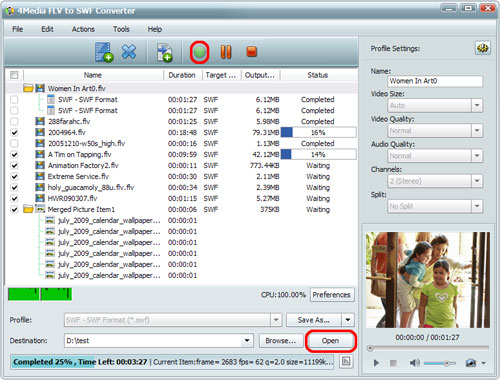Check the 20051210-w50s_high.flv checkbox
This screenshot has height=380, width=500.
pyautogui.click(x=14, y=143)
